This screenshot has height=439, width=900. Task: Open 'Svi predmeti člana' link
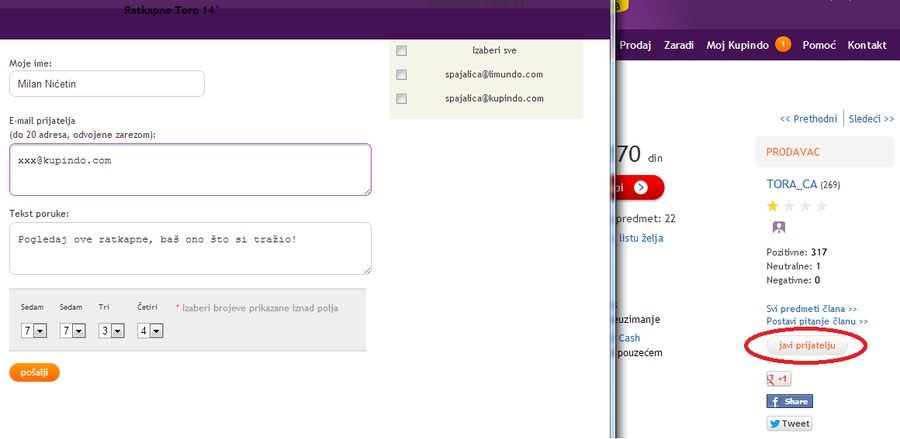pos(811,309)
